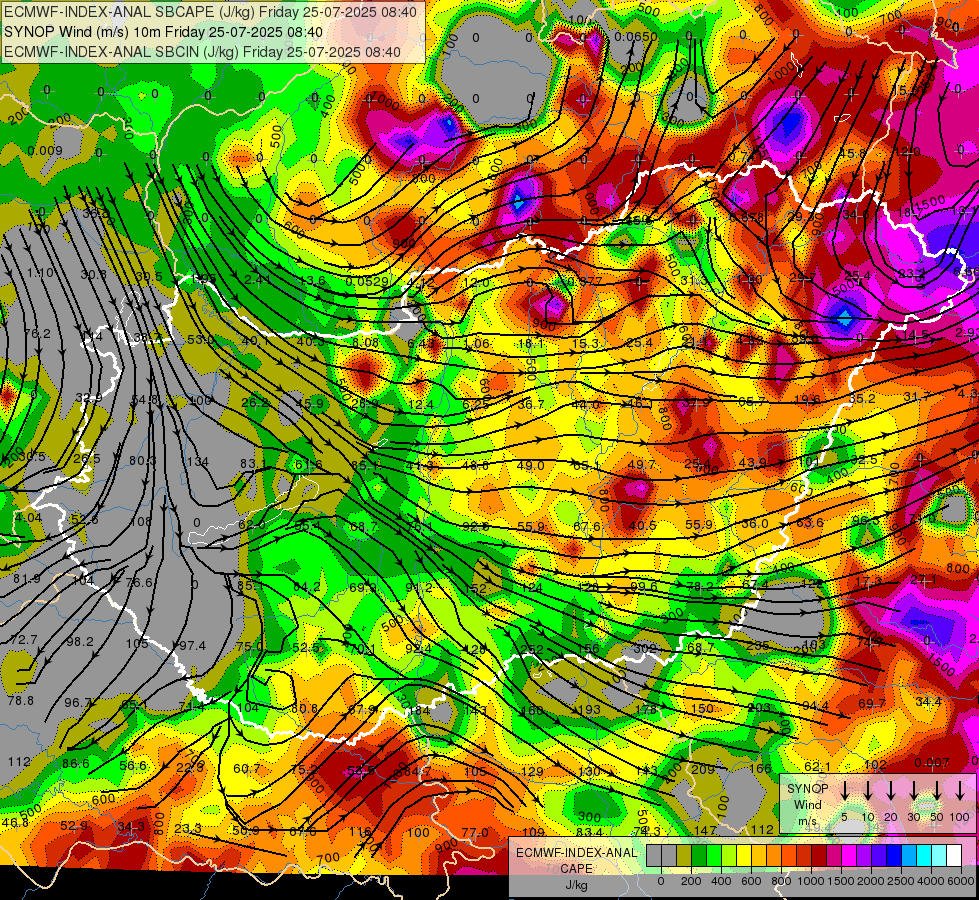Click the 'ECMWF-INDEX-ANAL CAPE J/kg' legend label
Image resolution: width=979 pixels, height=900 pixels.
click(x=576, y=869)
